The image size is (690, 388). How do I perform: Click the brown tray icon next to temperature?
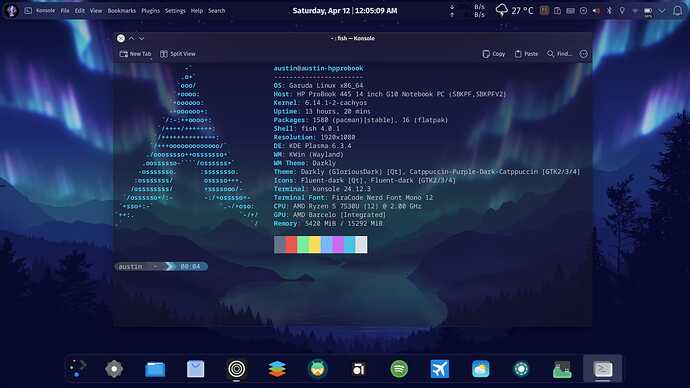[544, 11]
